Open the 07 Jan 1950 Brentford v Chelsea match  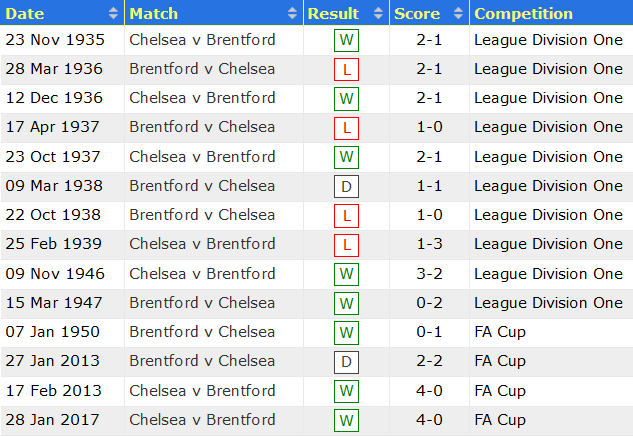pyautogui.click(x=202, y=332)
